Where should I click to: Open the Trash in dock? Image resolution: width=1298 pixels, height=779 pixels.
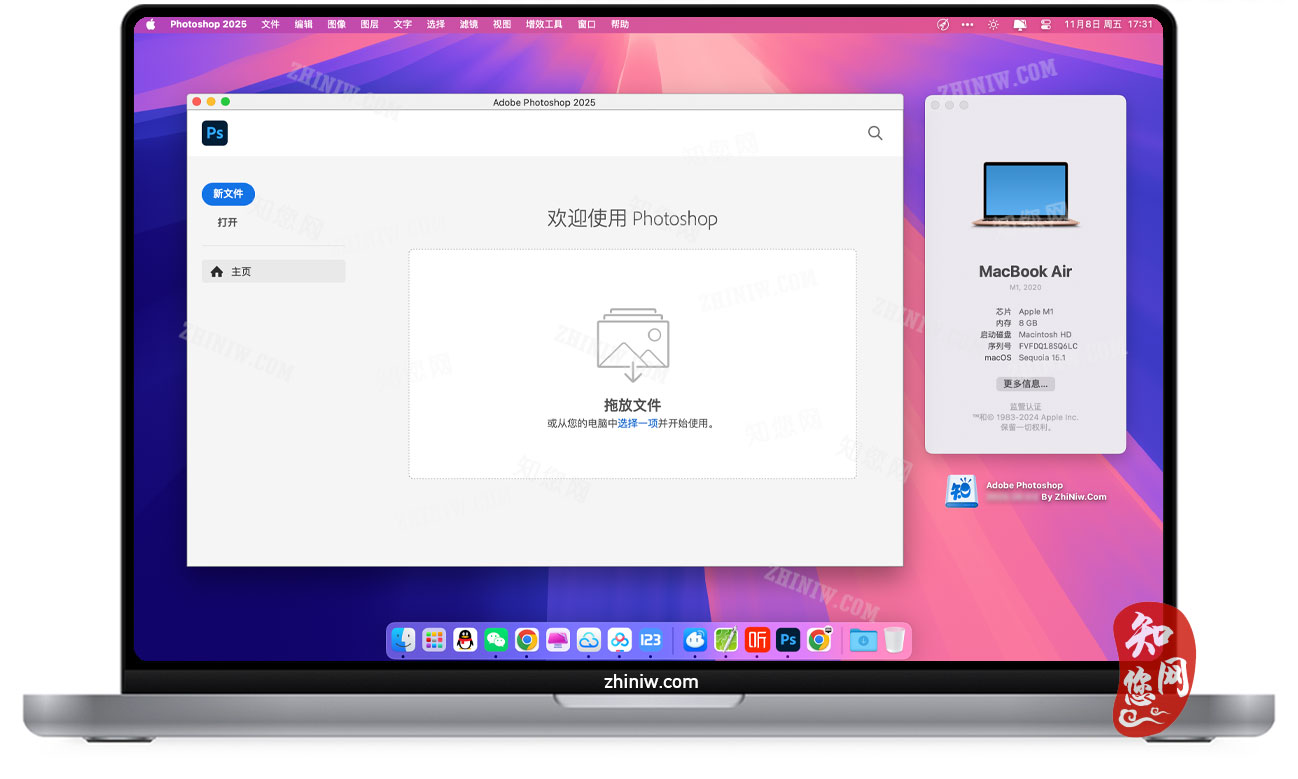[x=894, y=640]
